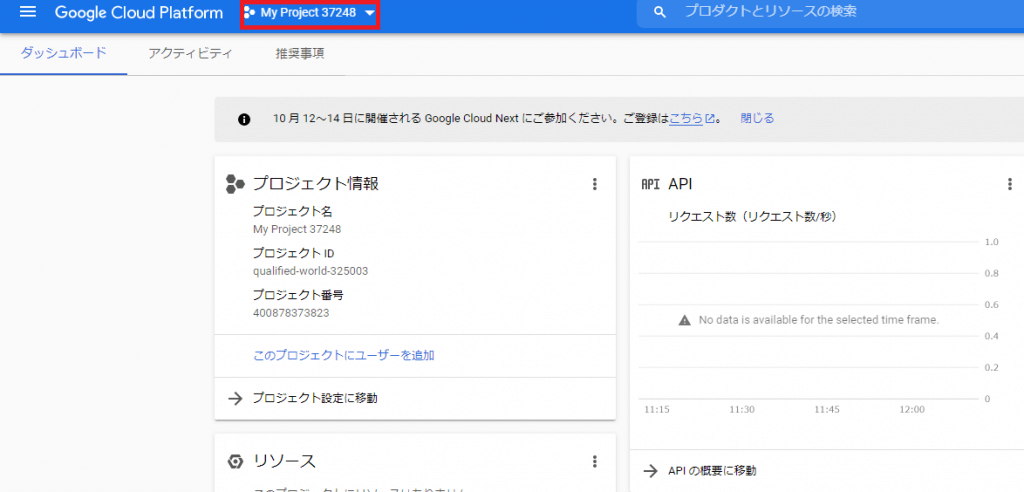Click the 11:15 time axis label

[x=656, y=410]
